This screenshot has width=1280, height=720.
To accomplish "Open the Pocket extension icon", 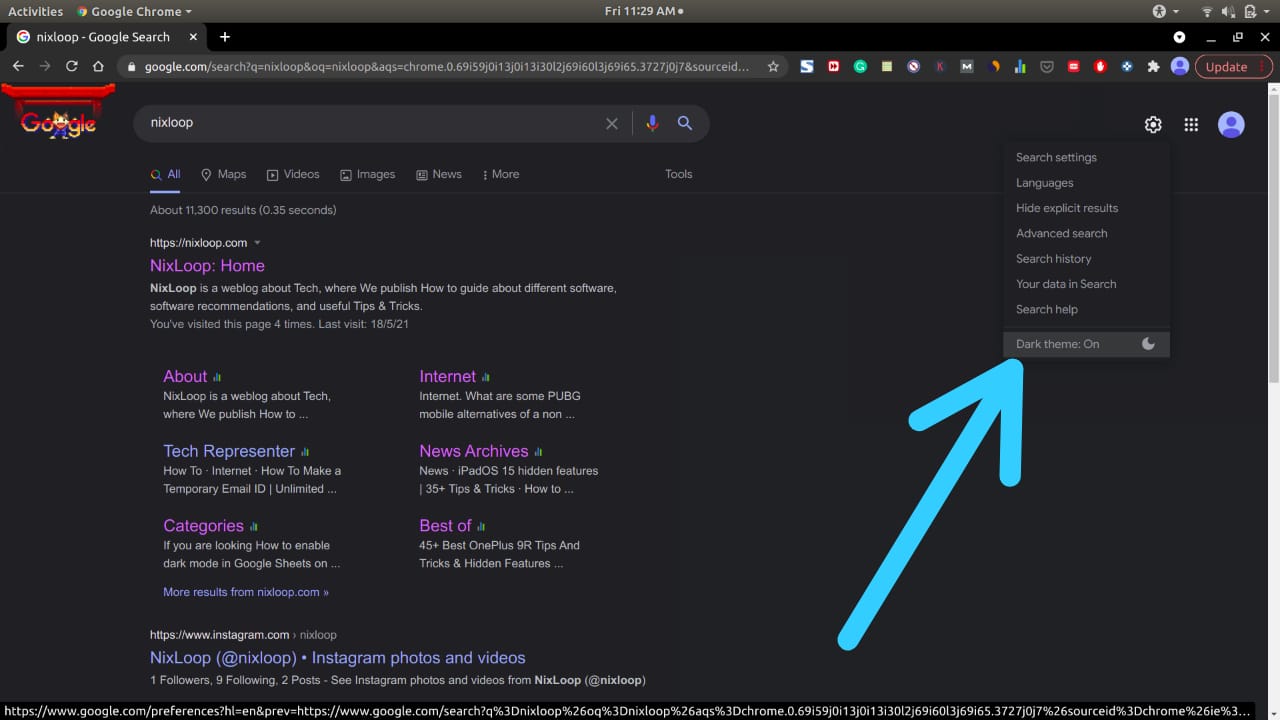I will (1047, 66).
